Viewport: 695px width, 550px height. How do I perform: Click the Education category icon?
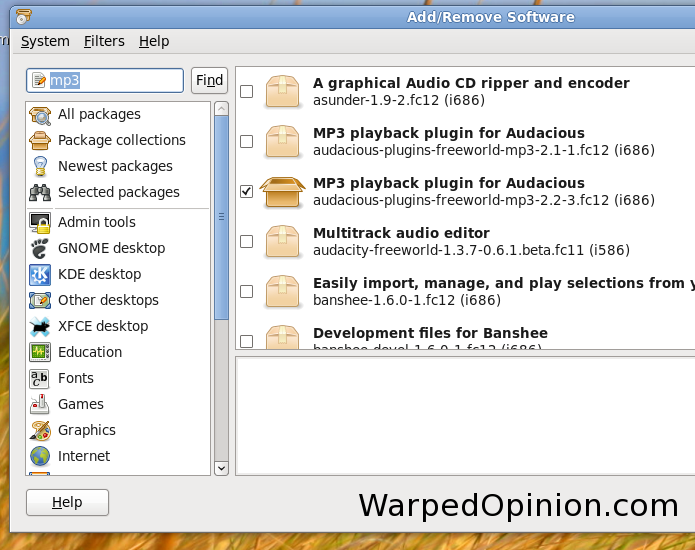[40, 352]
